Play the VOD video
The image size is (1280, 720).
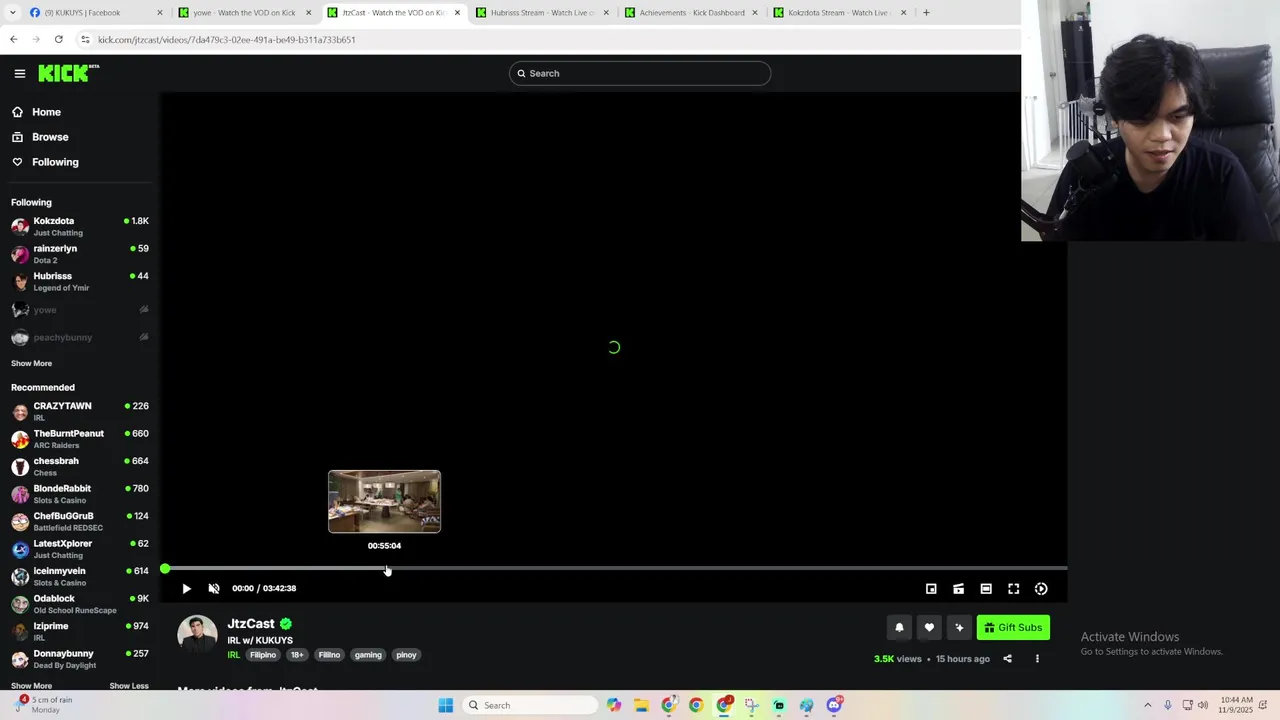tap(186, 589)
